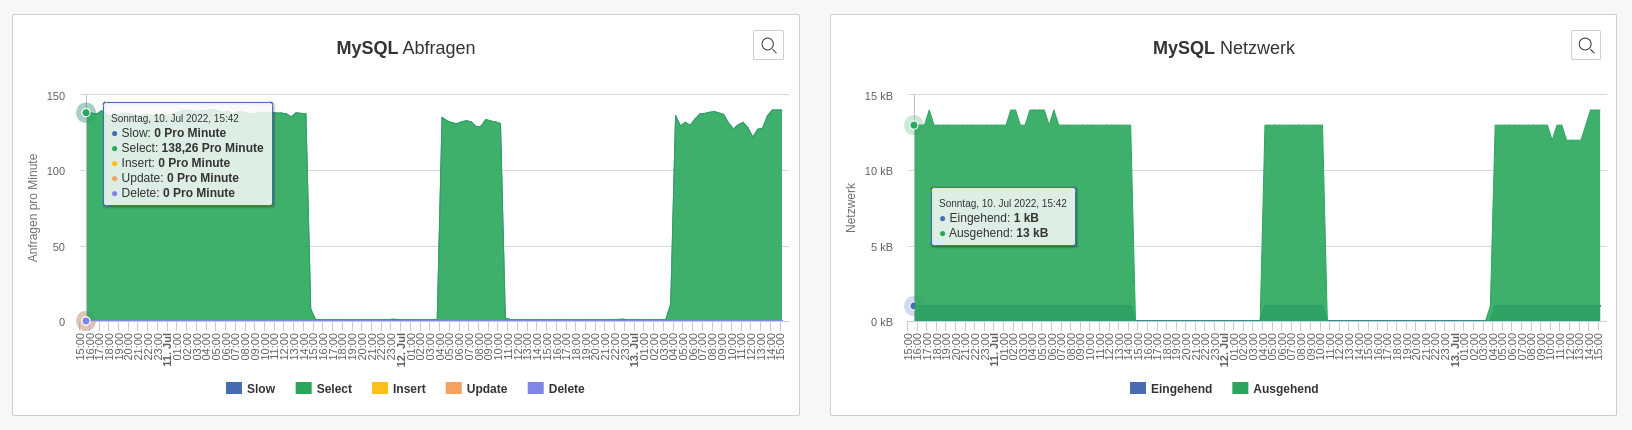Click the 10 kB y-axis value
Screen dimensions: 1632x430
[879, 171]
